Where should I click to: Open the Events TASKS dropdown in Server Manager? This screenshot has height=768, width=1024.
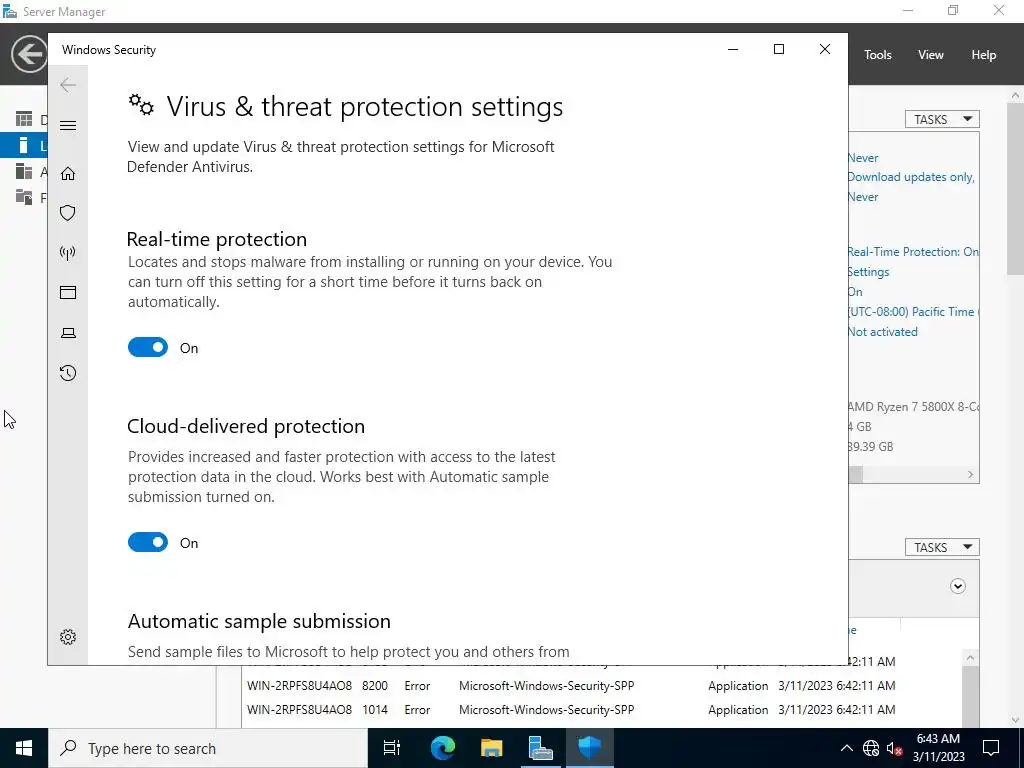point(942,547)
